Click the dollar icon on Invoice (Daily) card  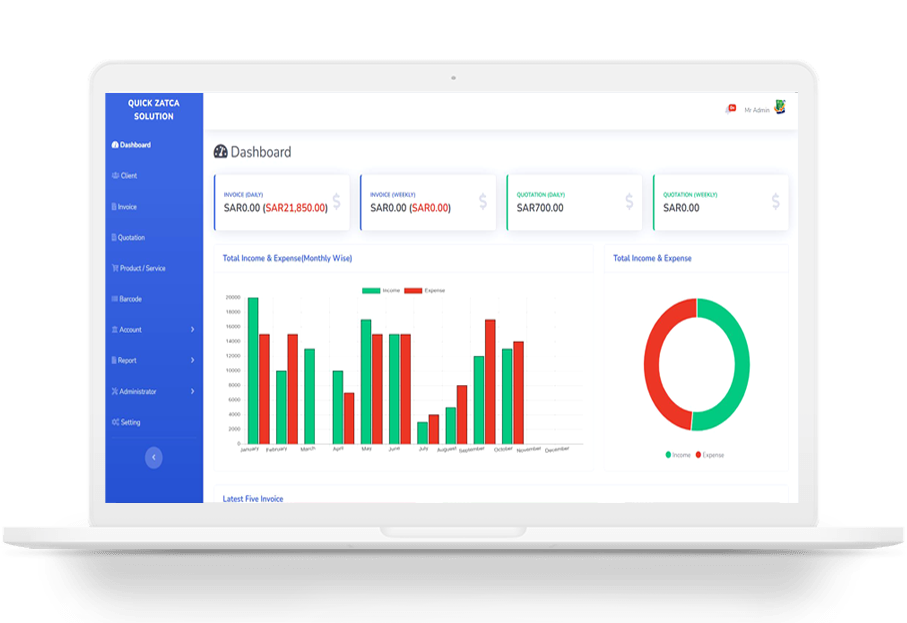click(x=336, y=202)
